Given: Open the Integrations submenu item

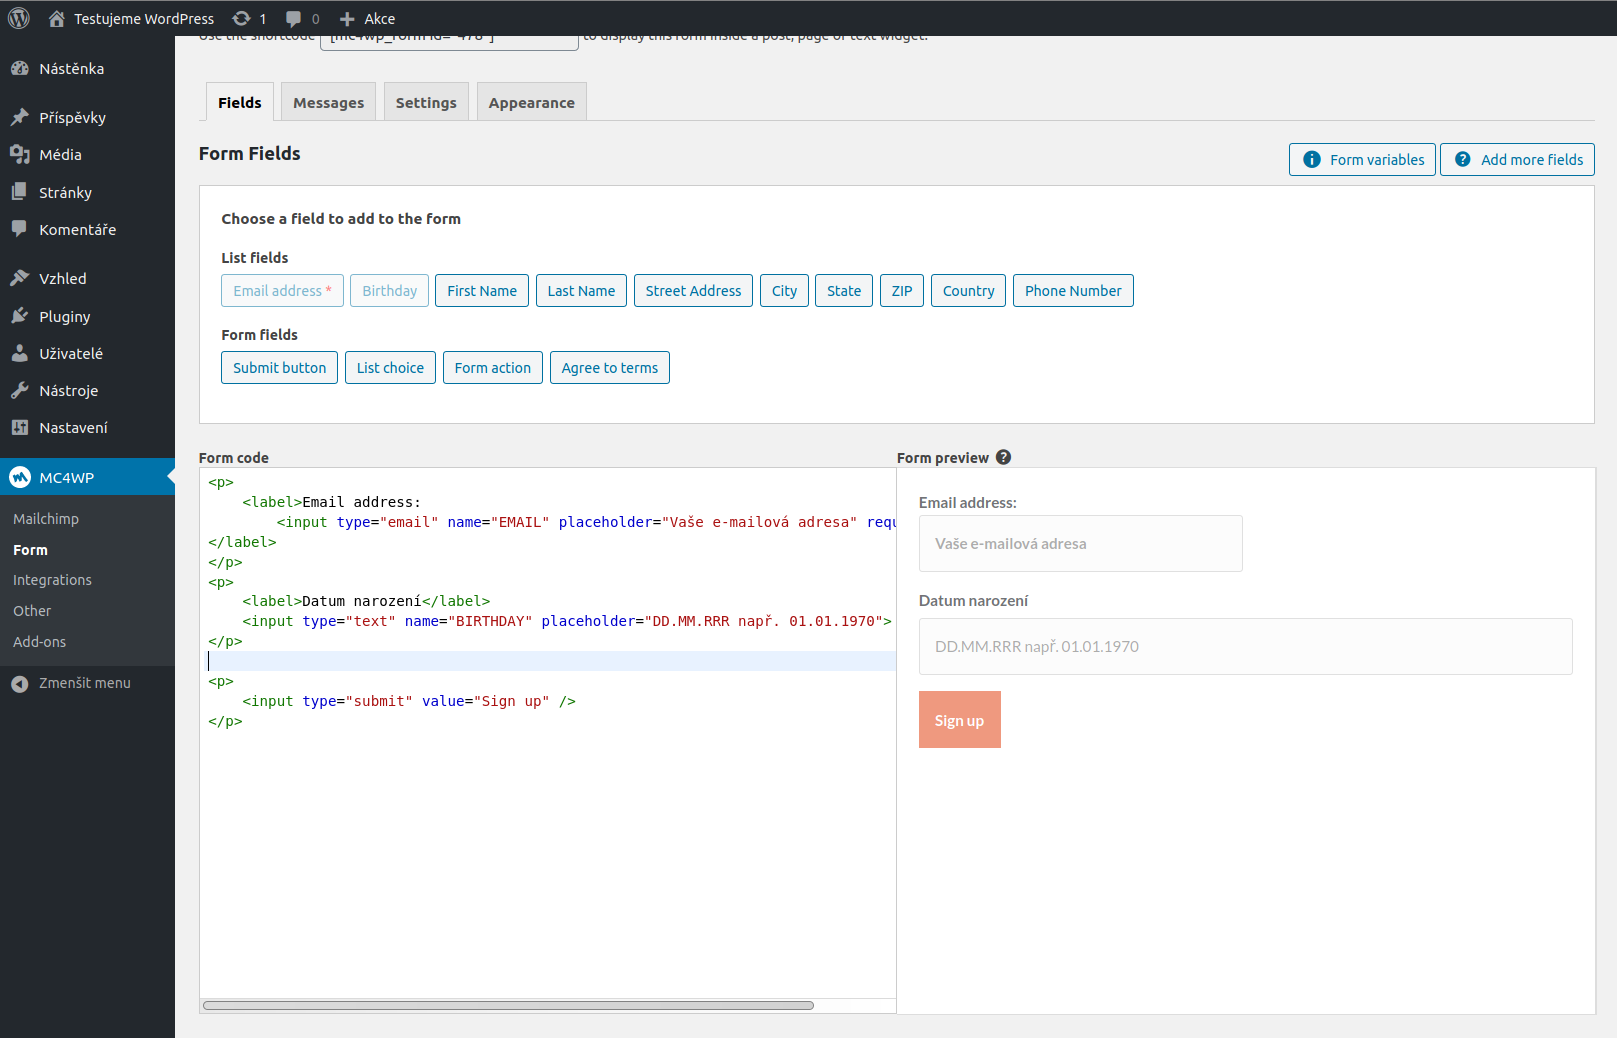Looking at the screenshot, I should tap(52, 580).
